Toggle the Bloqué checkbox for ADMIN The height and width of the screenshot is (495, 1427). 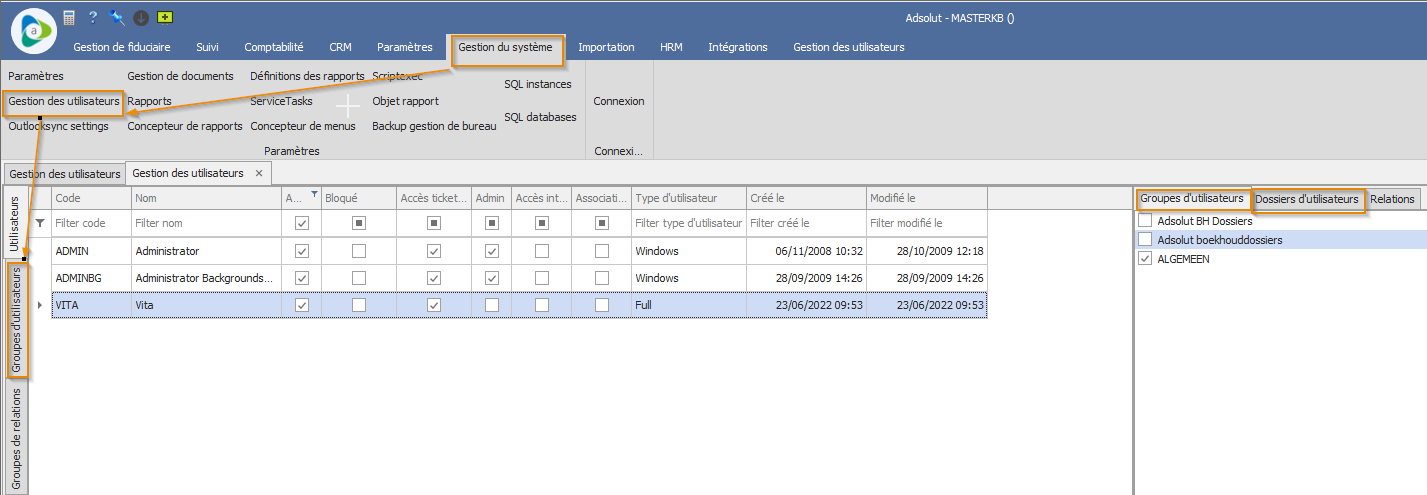pos(359,250)
